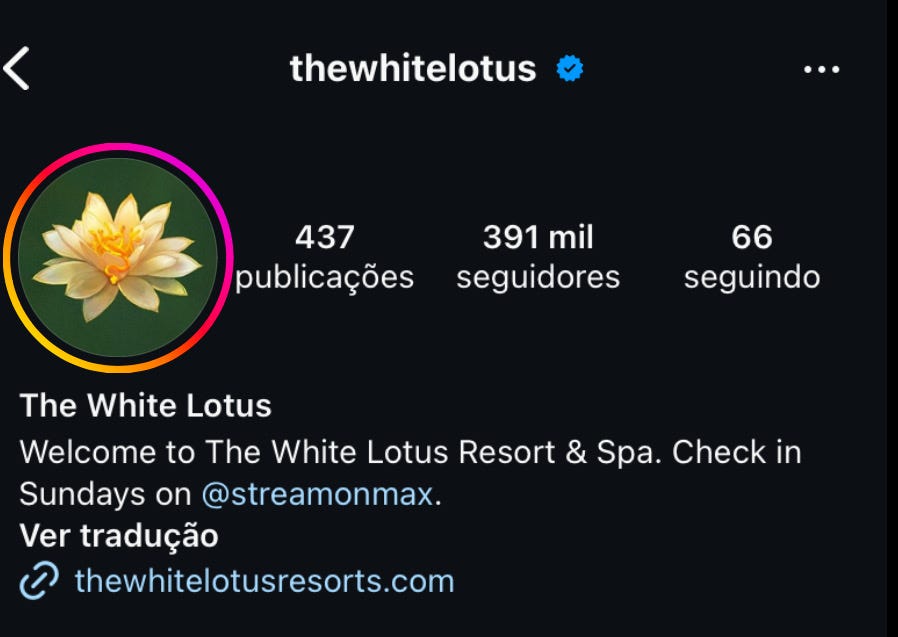Tap The White Lotus display name
898x637 pixels.
click(145, 406)
